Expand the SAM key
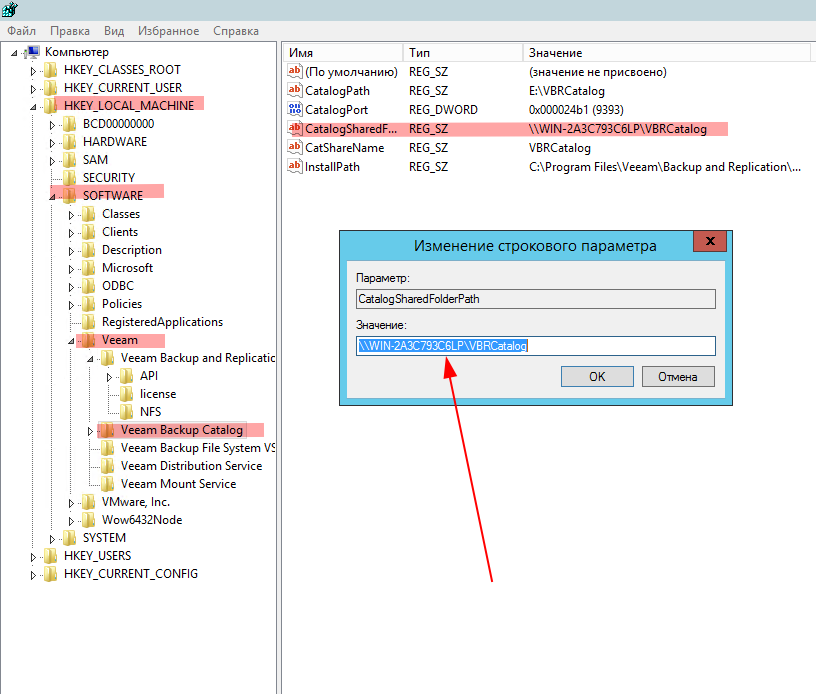 point(52,161)
